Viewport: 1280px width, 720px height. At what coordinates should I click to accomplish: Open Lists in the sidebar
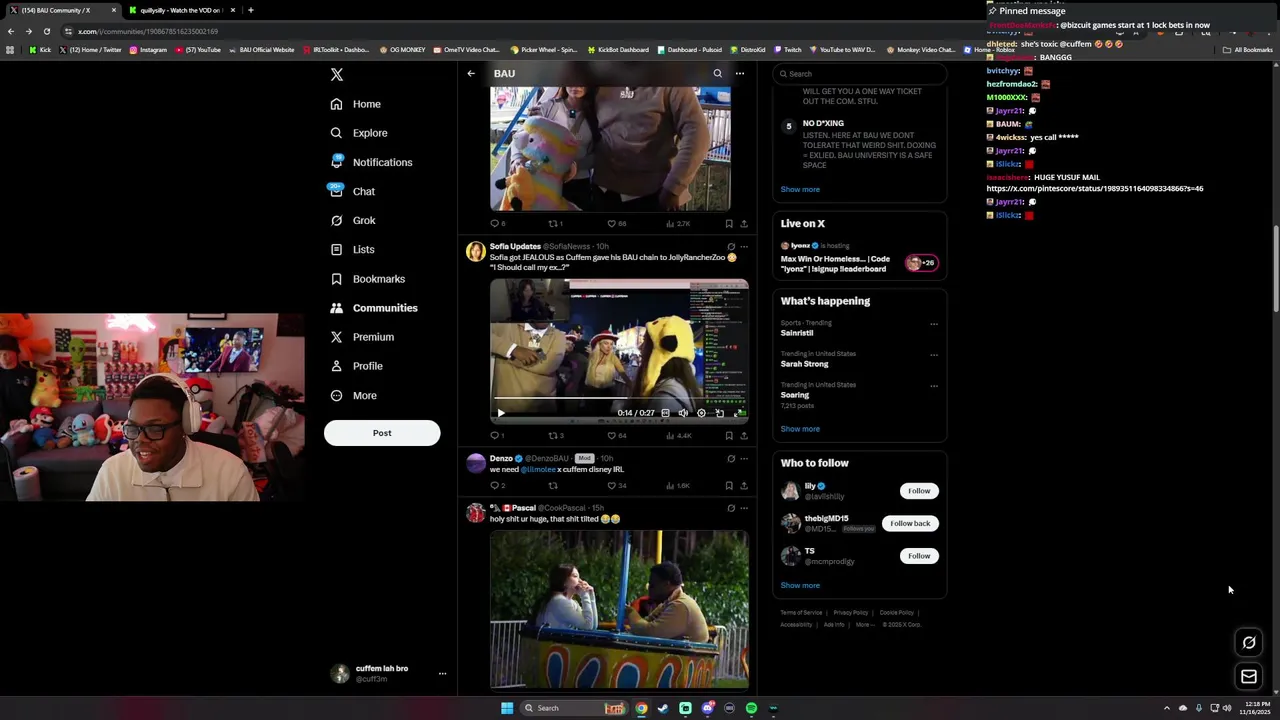click(352, 249)
